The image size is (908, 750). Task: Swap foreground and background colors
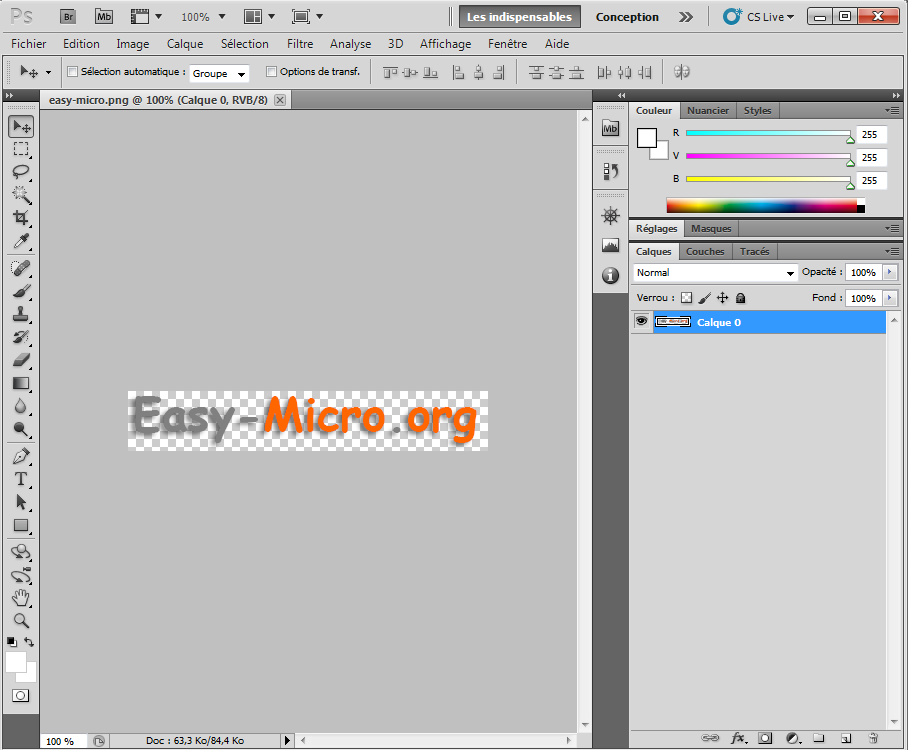pyautogui.click(x=29, y=642)
